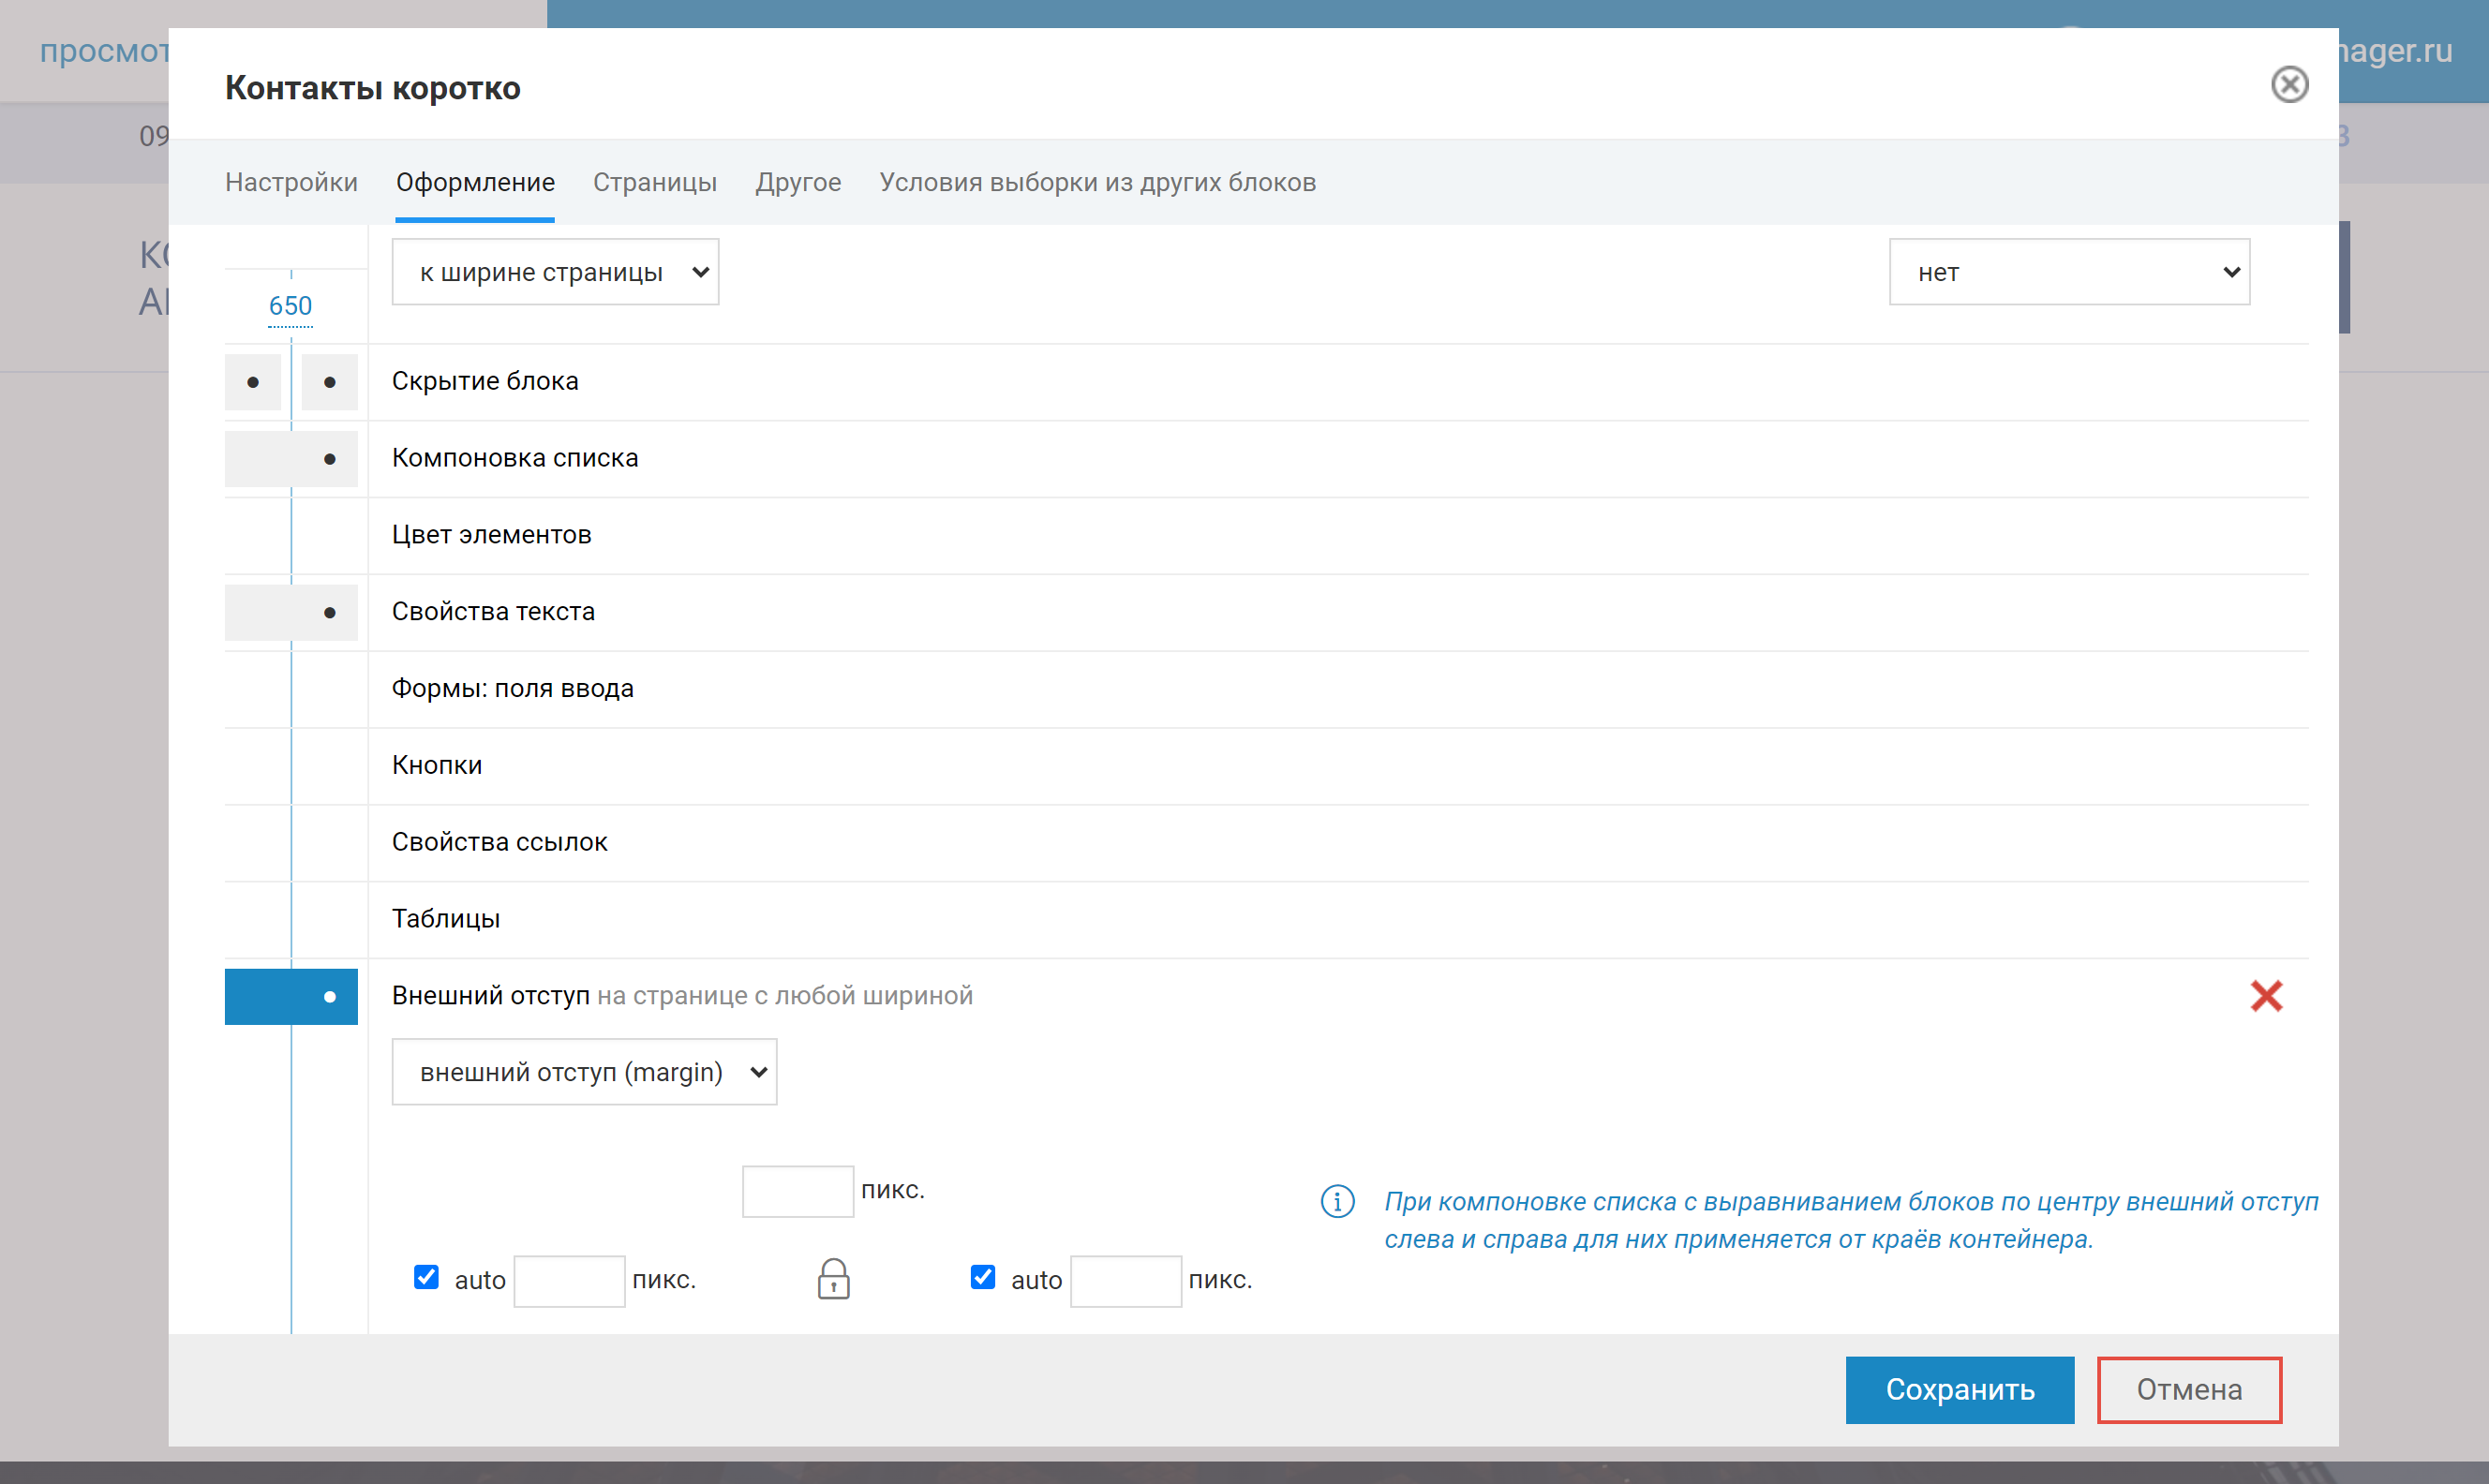
Task: Open the «внешний отступ (margin)» dropdown
Action: [x=584, y=1071]
